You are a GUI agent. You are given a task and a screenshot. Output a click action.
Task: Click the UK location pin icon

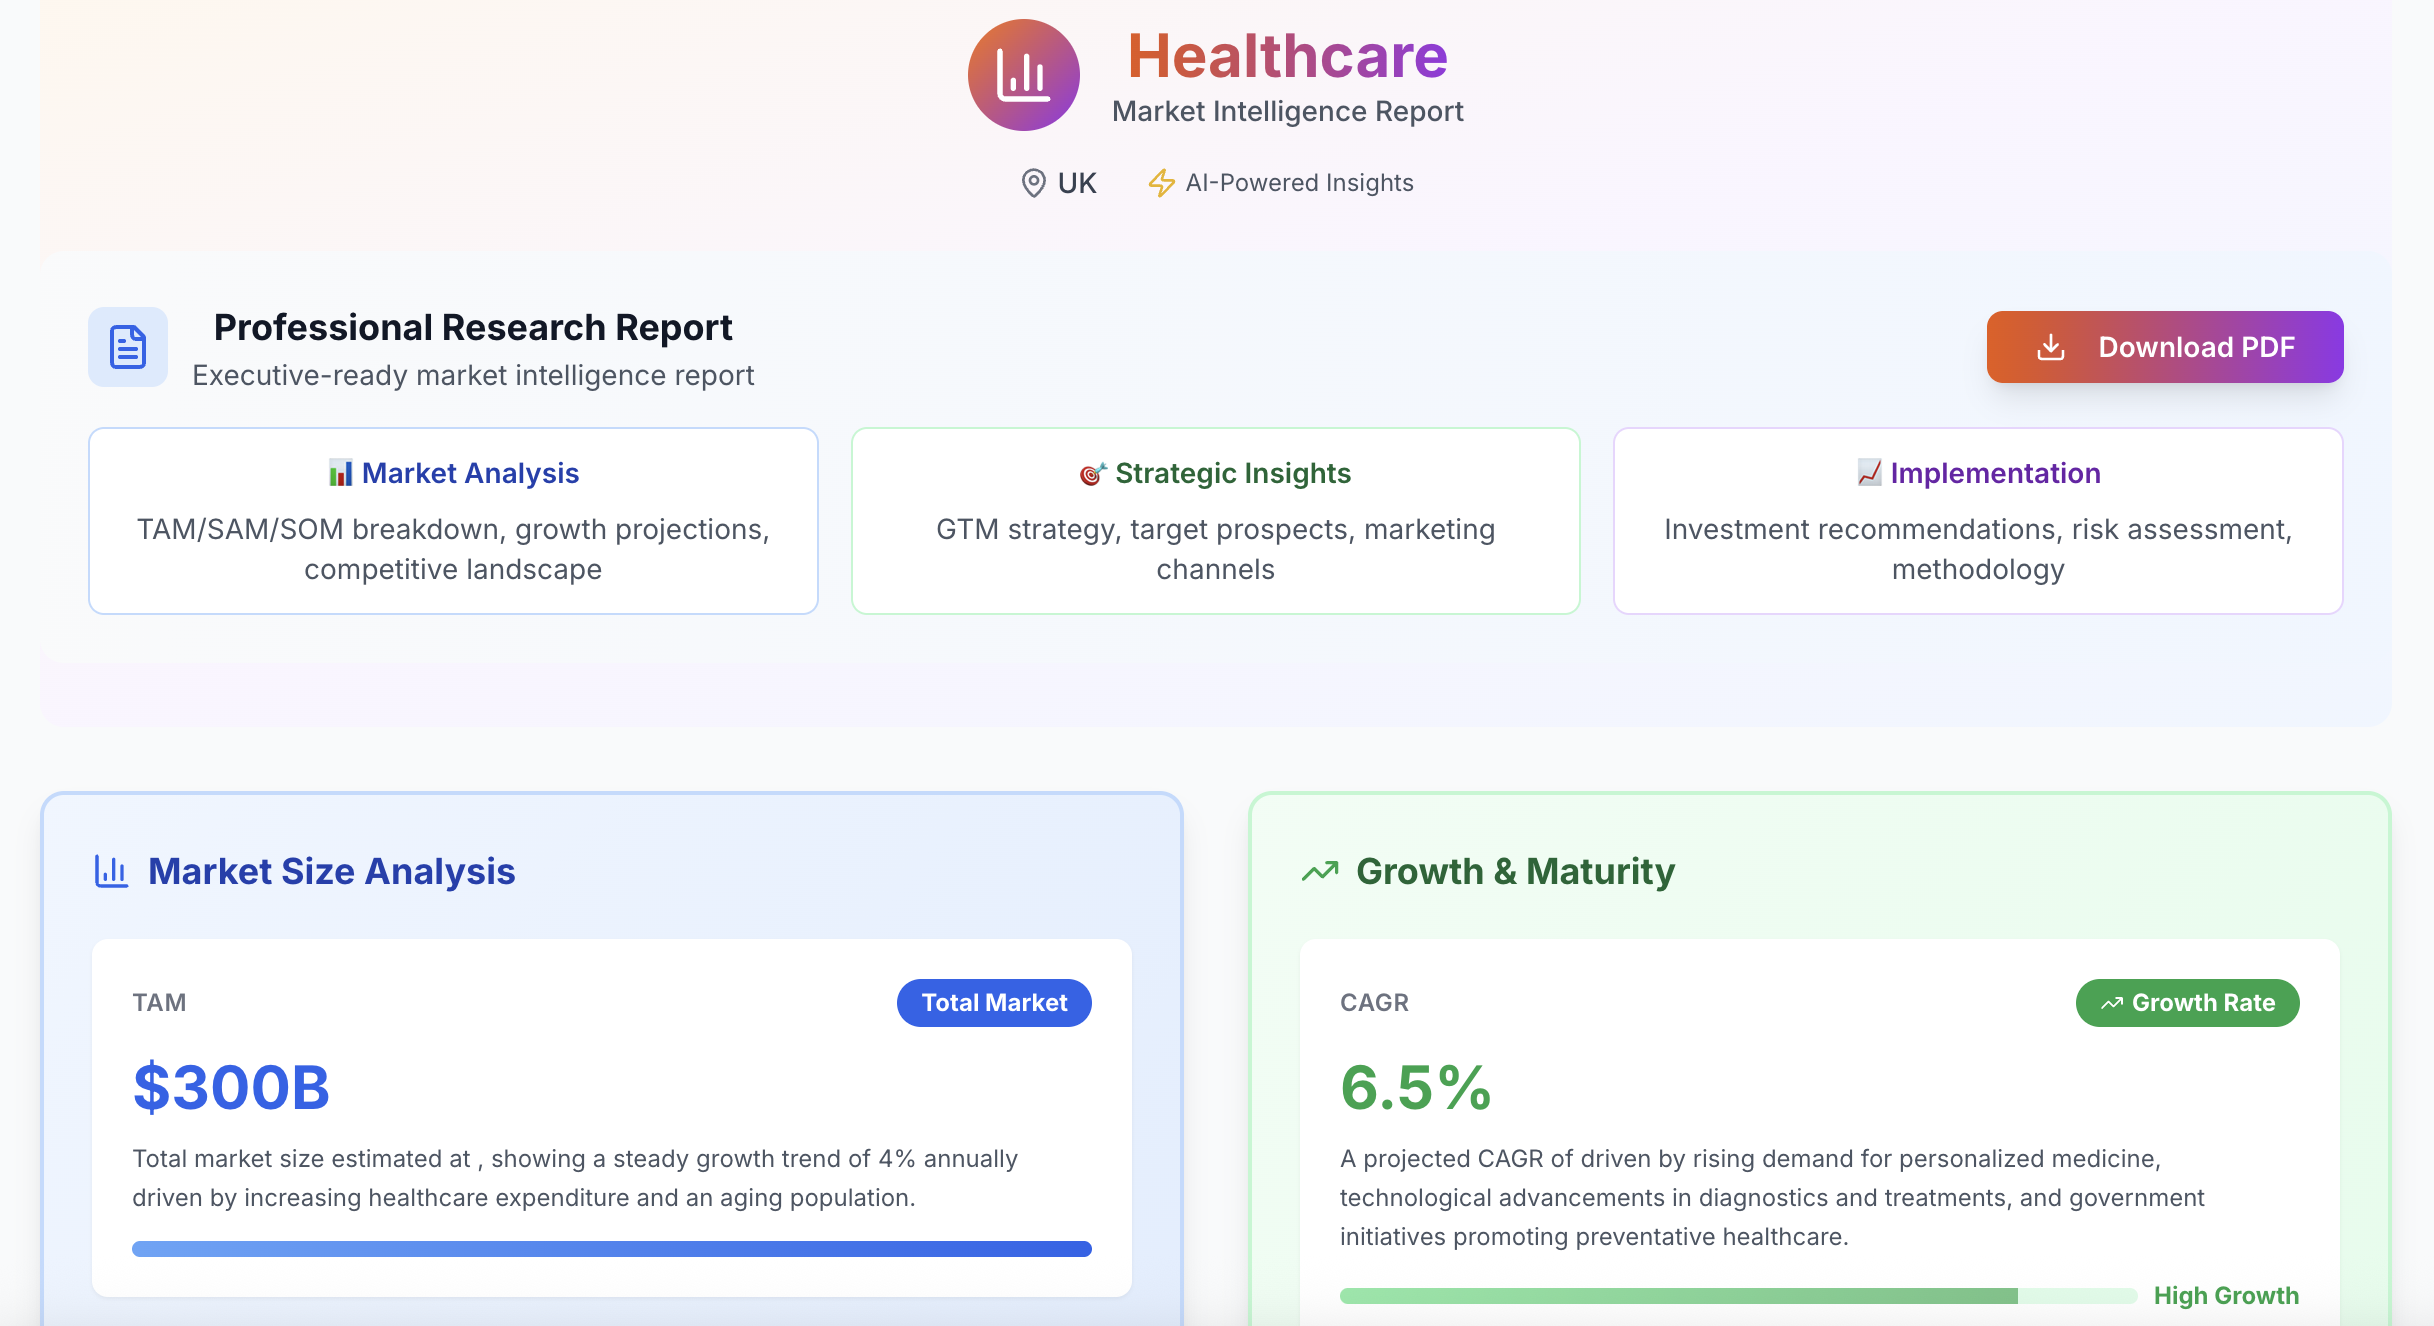(x=1033, y=183)
